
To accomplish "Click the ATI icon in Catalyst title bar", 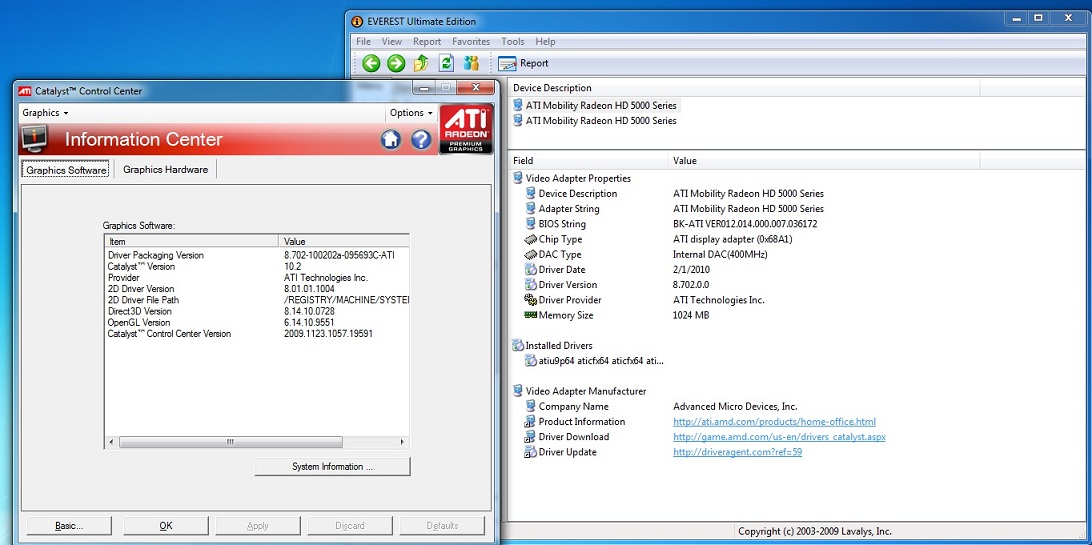I will click(25, 90).
